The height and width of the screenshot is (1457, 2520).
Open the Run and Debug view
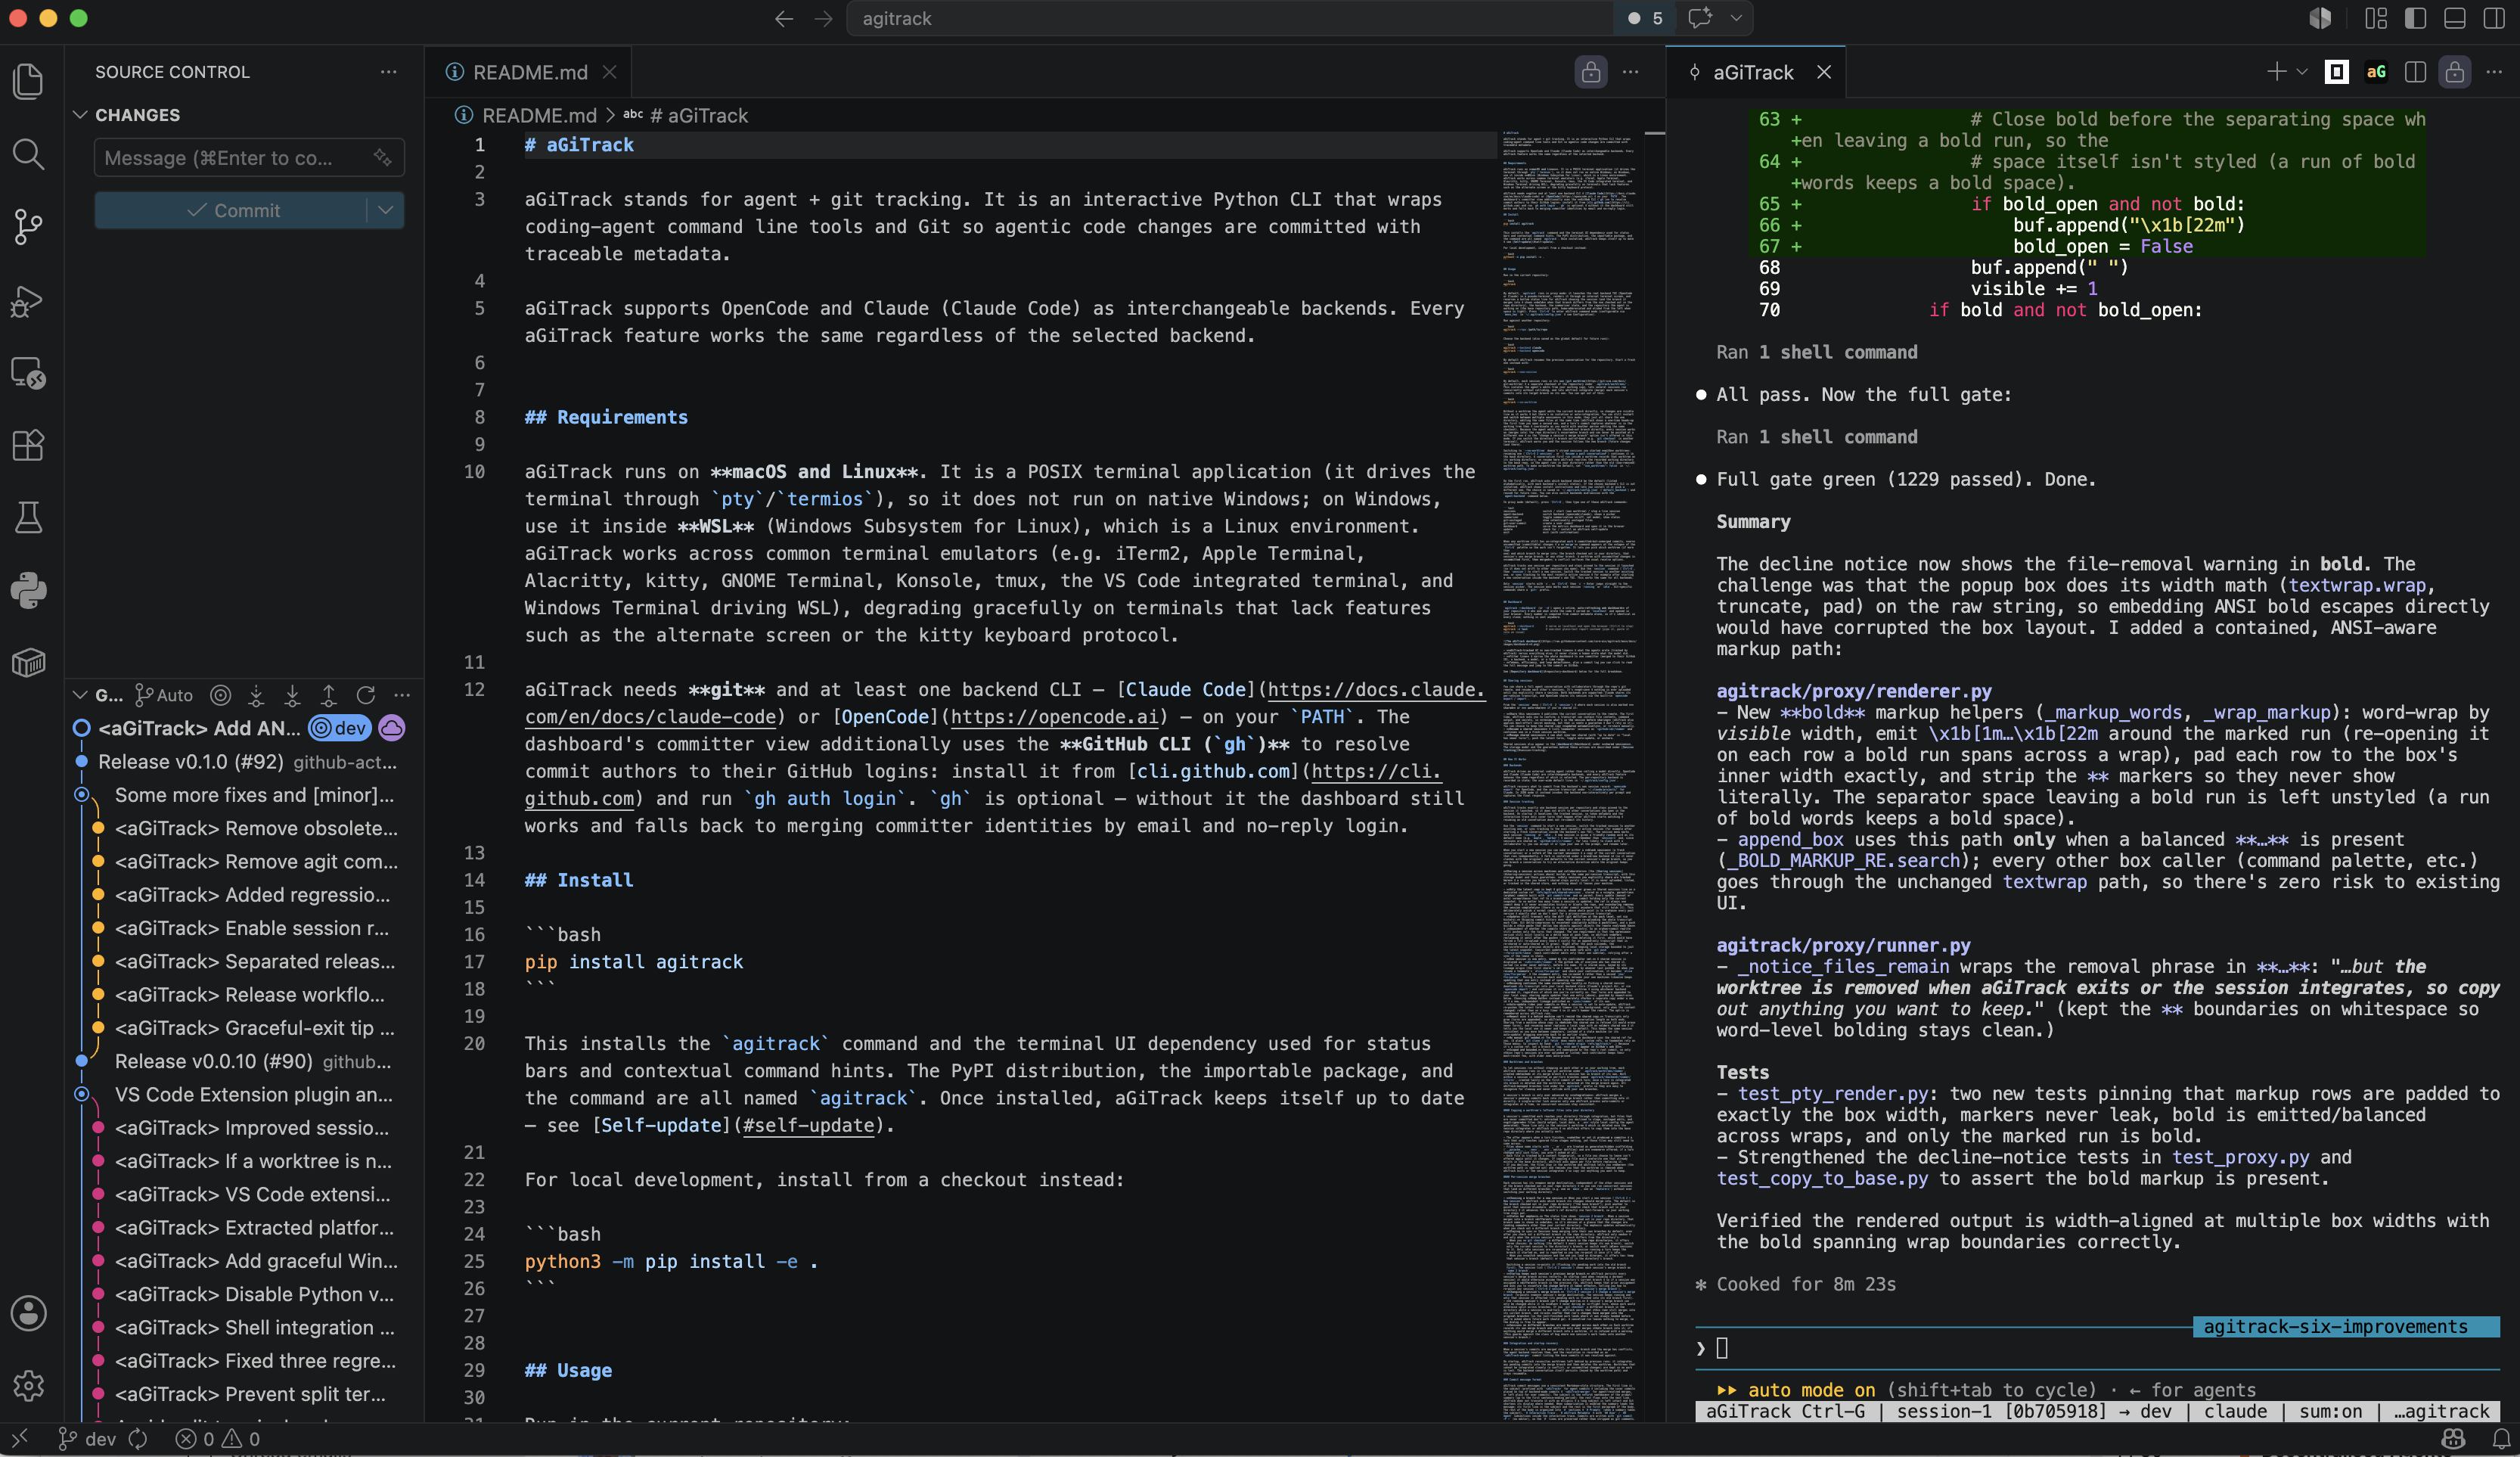[28, 300]
